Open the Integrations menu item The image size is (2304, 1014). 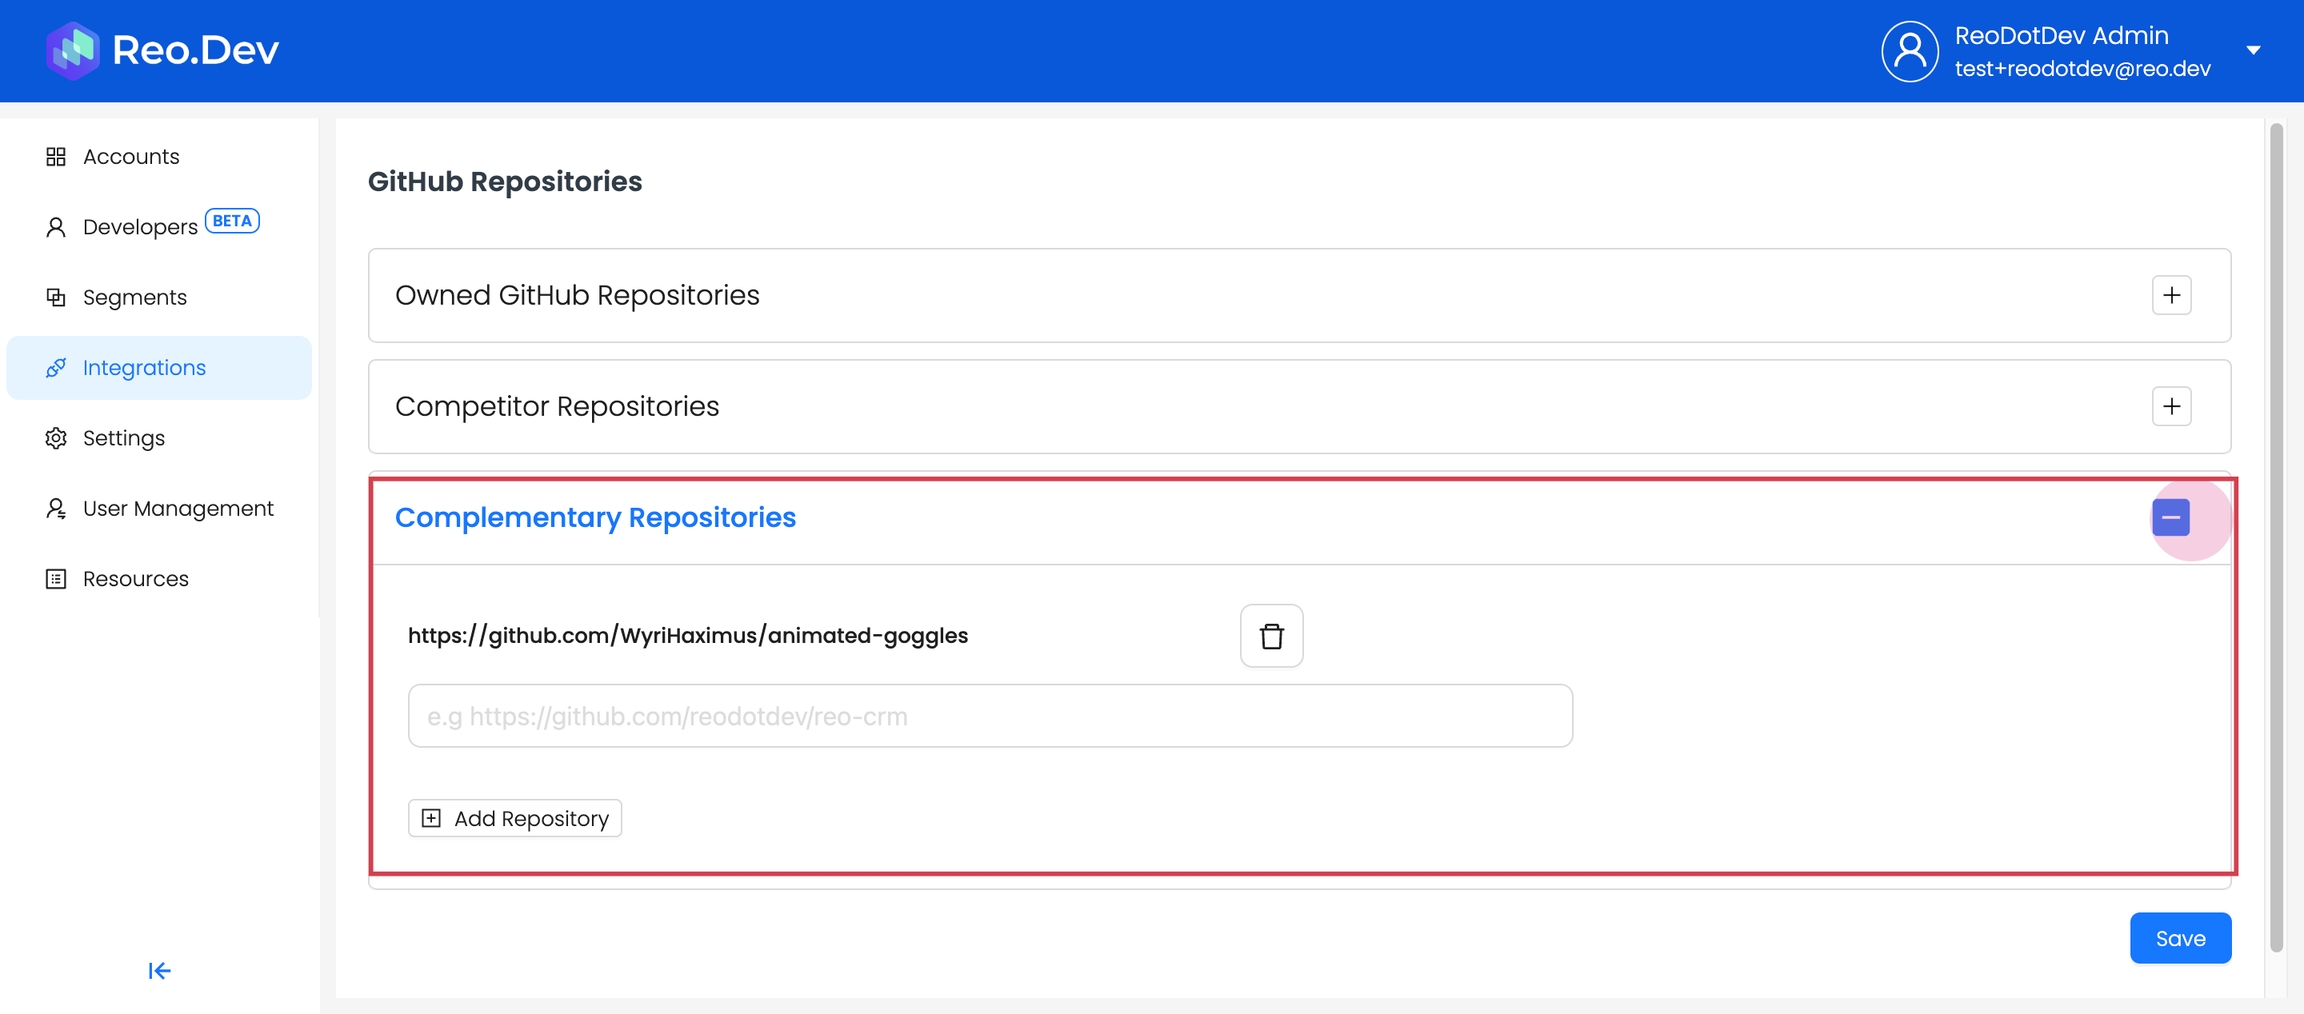click(x=144, y=368)
